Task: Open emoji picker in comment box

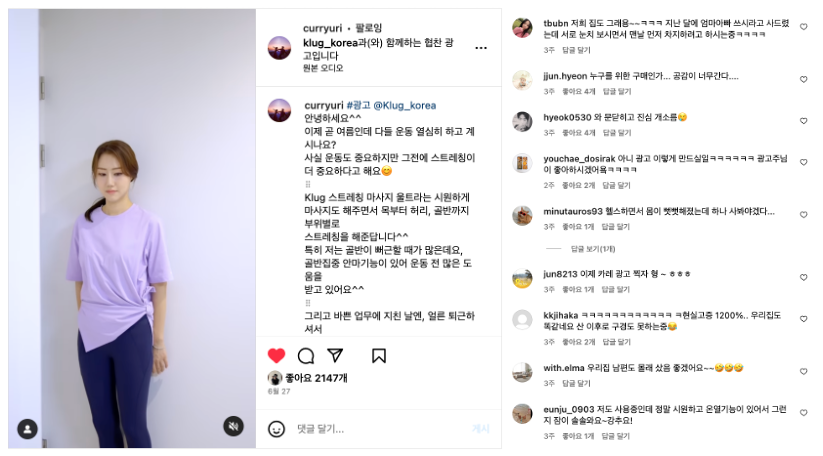Action: [276, 429]
